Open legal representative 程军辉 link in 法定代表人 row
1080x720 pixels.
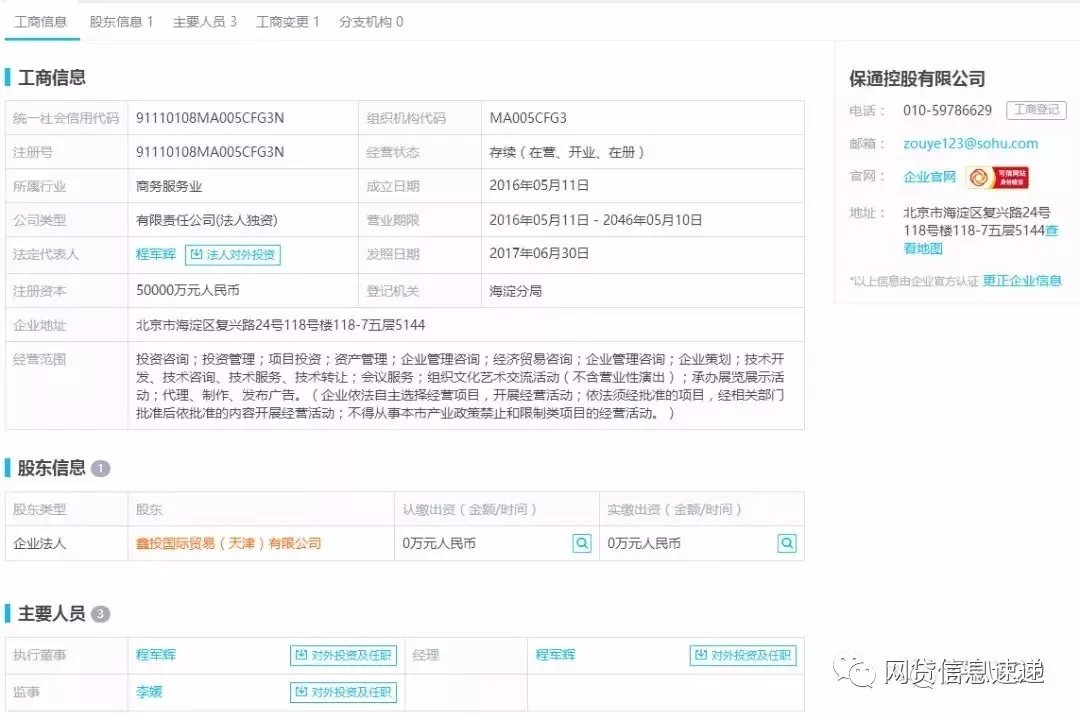(x=156, y=254)
